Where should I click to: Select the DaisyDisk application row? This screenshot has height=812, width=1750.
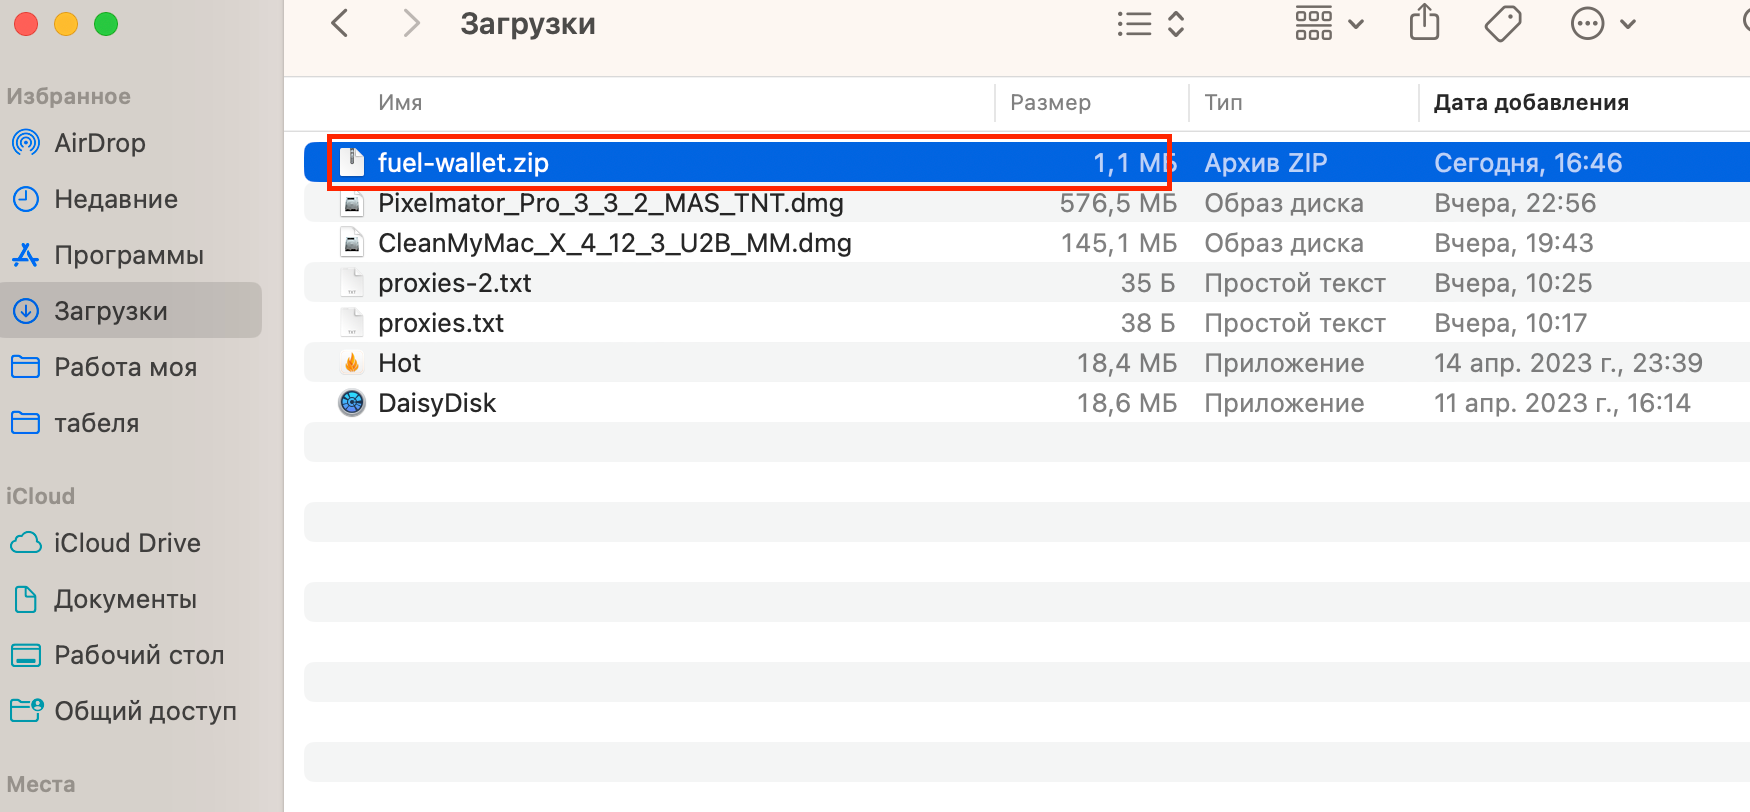1027,403
